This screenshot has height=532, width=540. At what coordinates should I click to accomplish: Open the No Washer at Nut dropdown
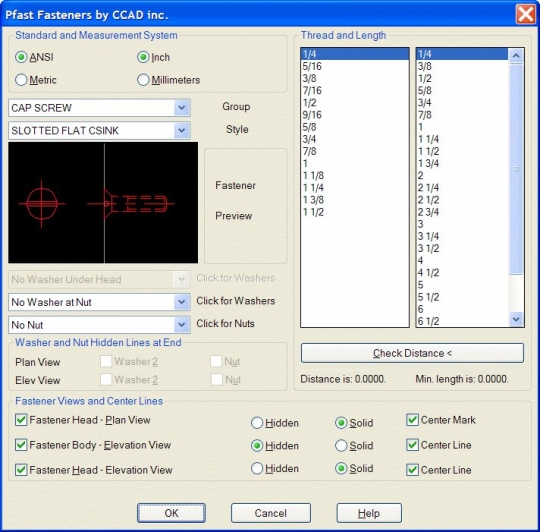click(x=182, y=302)
